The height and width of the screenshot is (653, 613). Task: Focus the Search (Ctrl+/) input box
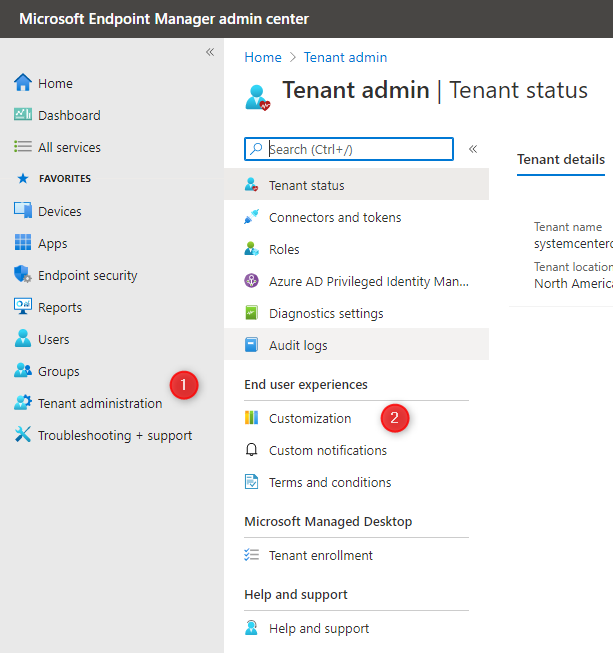(x=349, y=149)
